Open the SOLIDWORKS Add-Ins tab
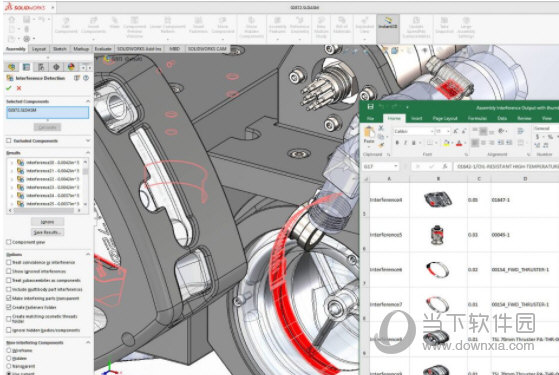This screenshot has width=559, height=375. point(139,49)
